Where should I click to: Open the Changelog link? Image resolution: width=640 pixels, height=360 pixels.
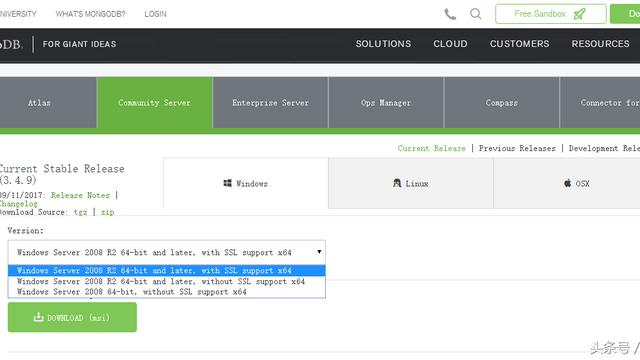tap(19, 203)
